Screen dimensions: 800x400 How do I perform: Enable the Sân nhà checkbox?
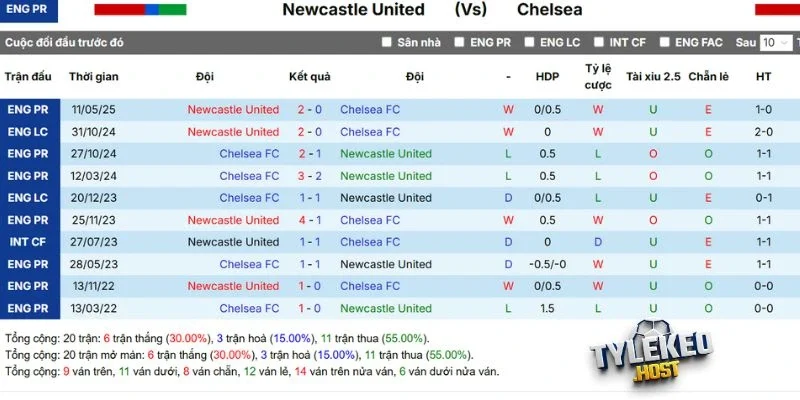click(x=387, y=43)
